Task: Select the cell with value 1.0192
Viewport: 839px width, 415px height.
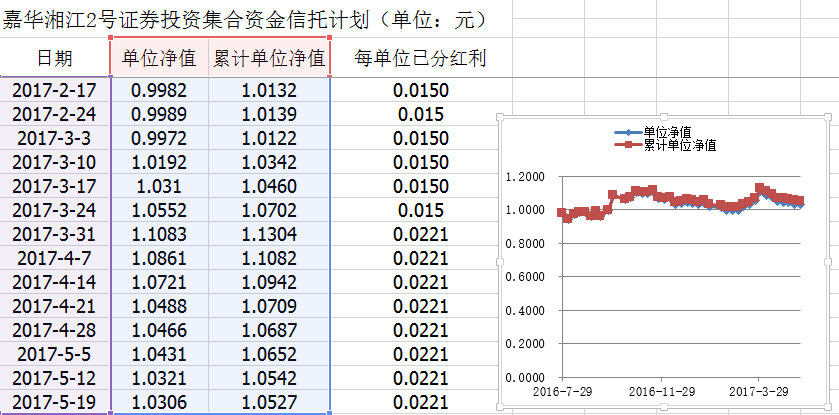Action: 159,162
